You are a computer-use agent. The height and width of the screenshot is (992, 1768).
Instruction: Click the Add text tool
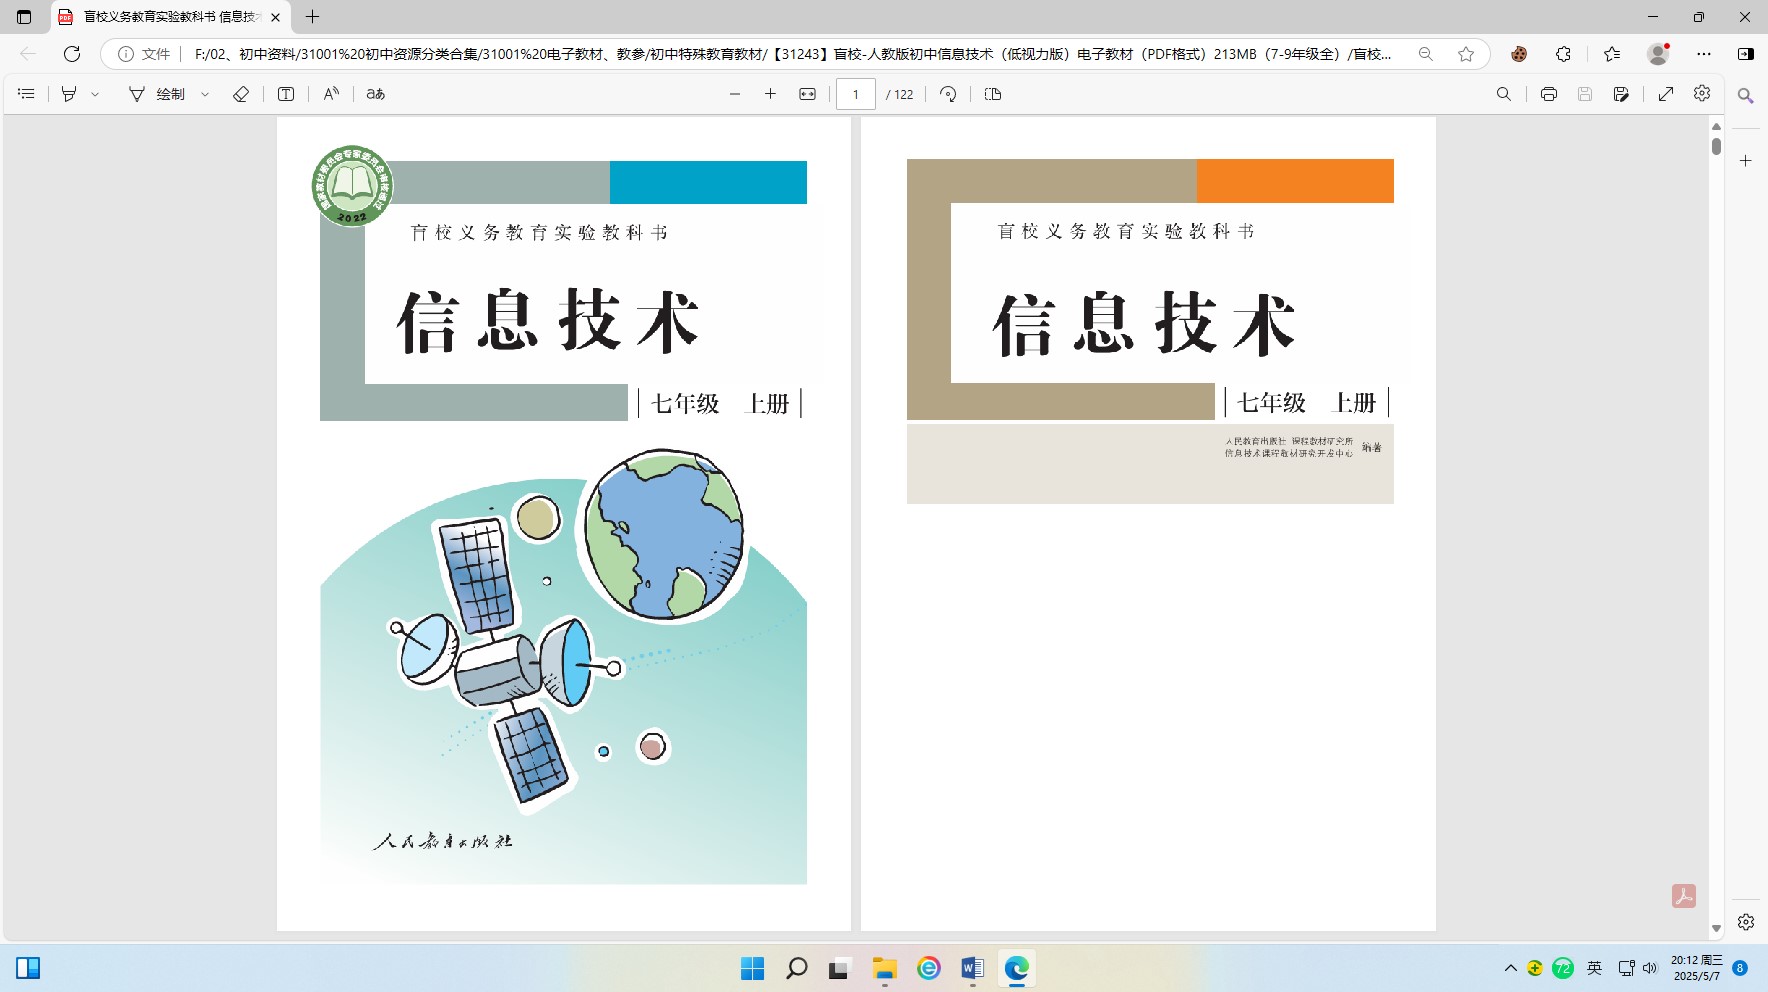tap(286, 94)
